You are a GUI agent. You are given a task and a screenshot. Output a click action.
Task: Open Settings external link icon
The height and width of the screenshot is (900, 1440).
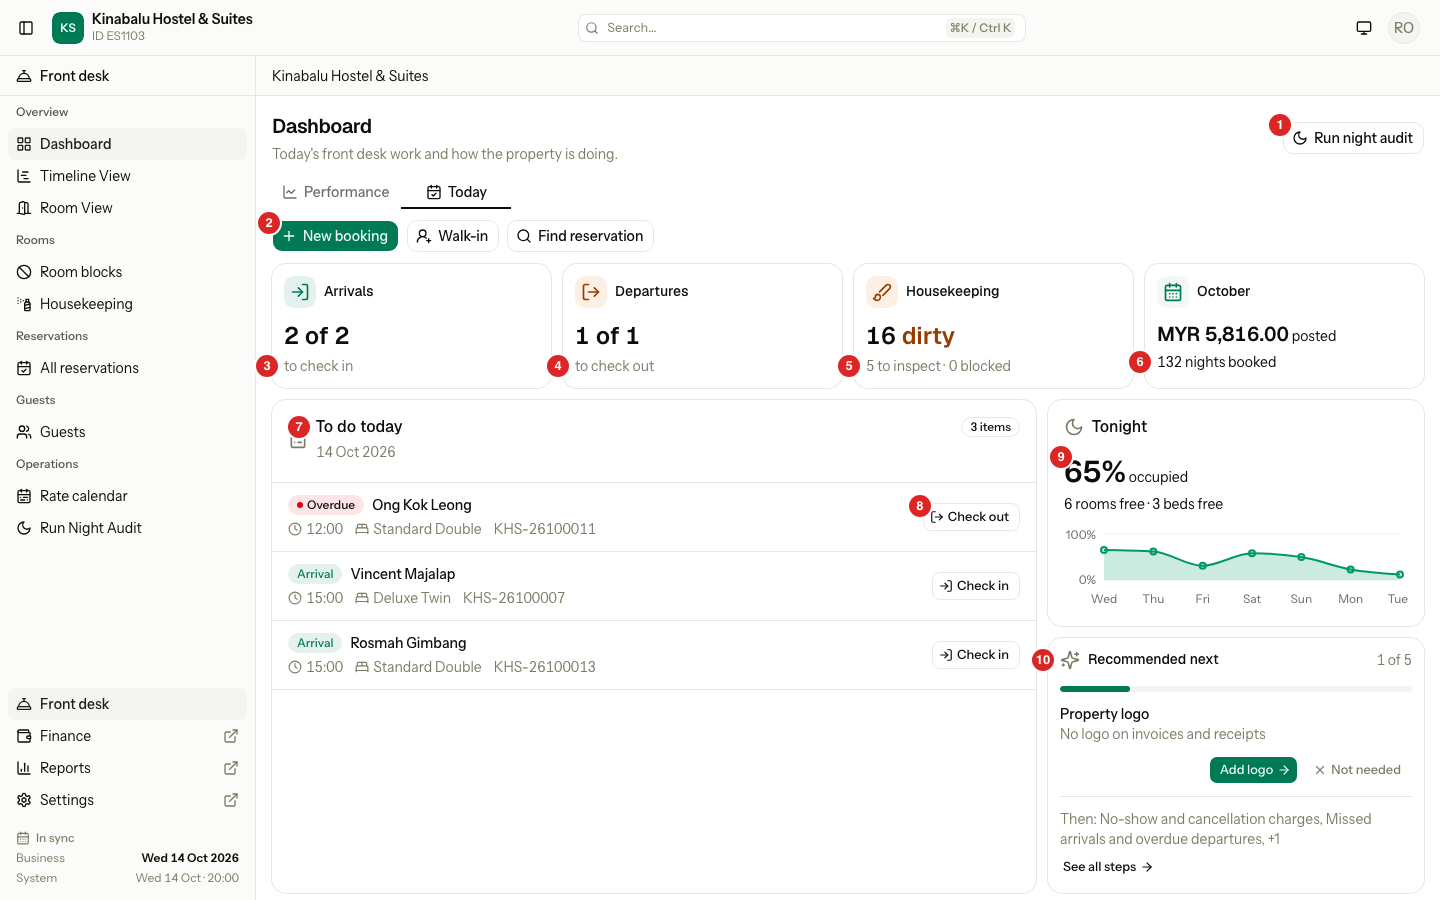coord(231,800)
